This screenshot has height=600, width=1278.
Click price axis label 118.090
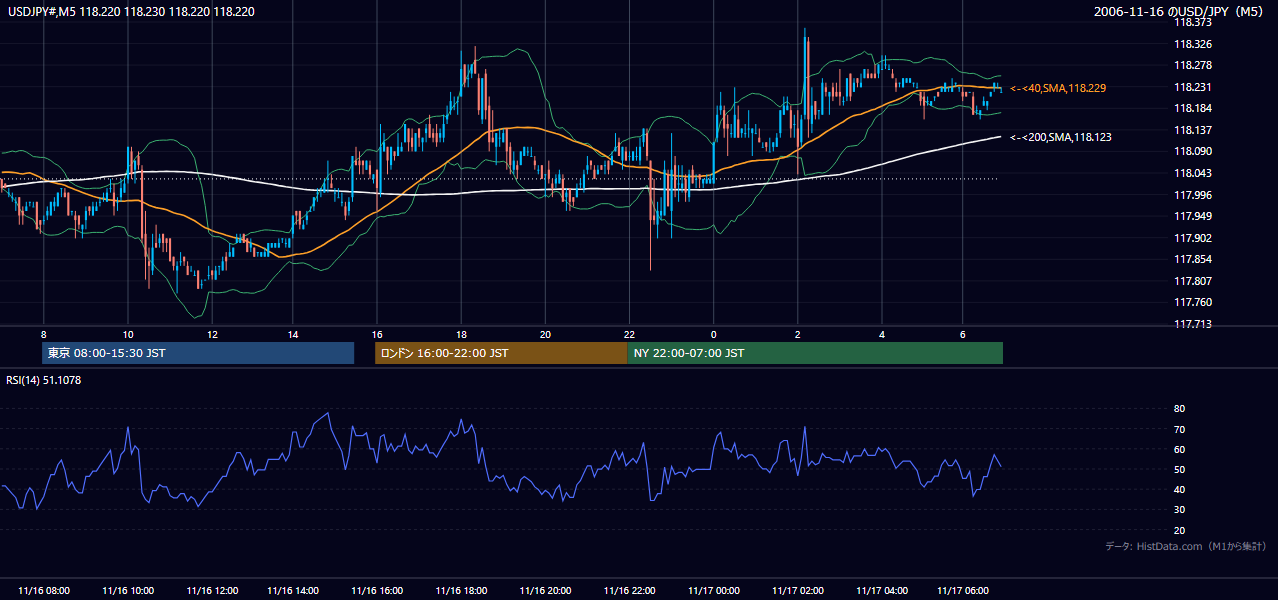click(x=1192, y=152)
